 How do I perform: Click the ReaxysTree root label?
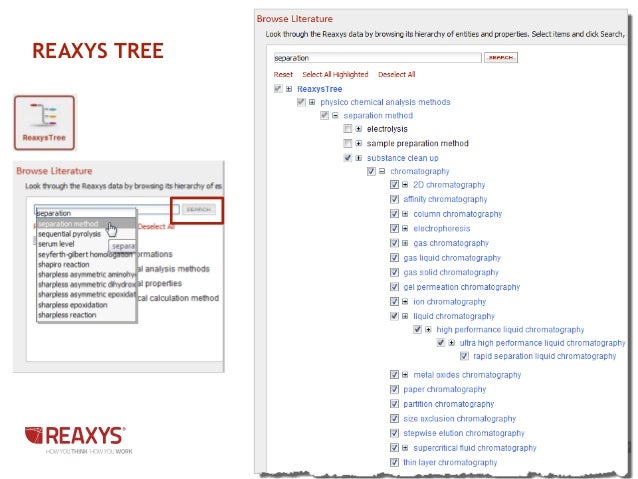tap(319, 89)
